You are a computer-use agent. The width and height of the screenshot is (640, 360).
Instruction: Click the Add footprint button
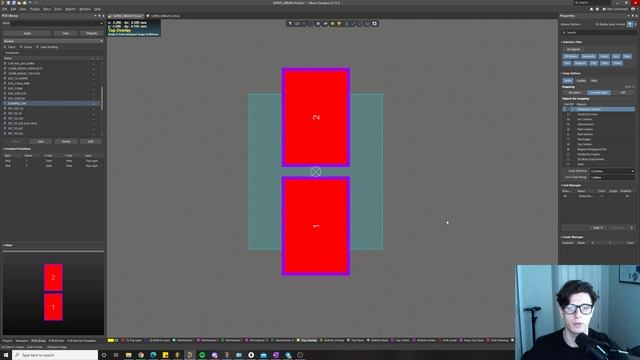coord(40,141)
